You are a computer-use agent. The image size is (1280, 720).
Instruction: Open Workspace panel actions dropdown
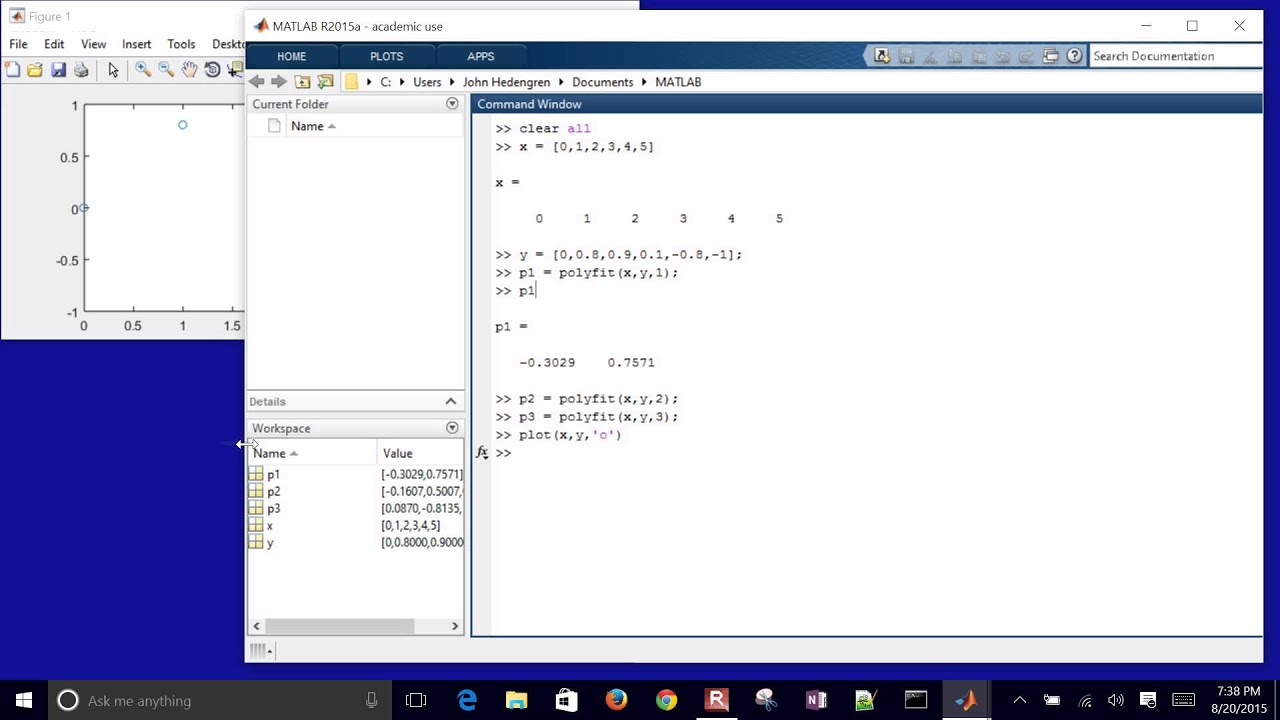452,428
